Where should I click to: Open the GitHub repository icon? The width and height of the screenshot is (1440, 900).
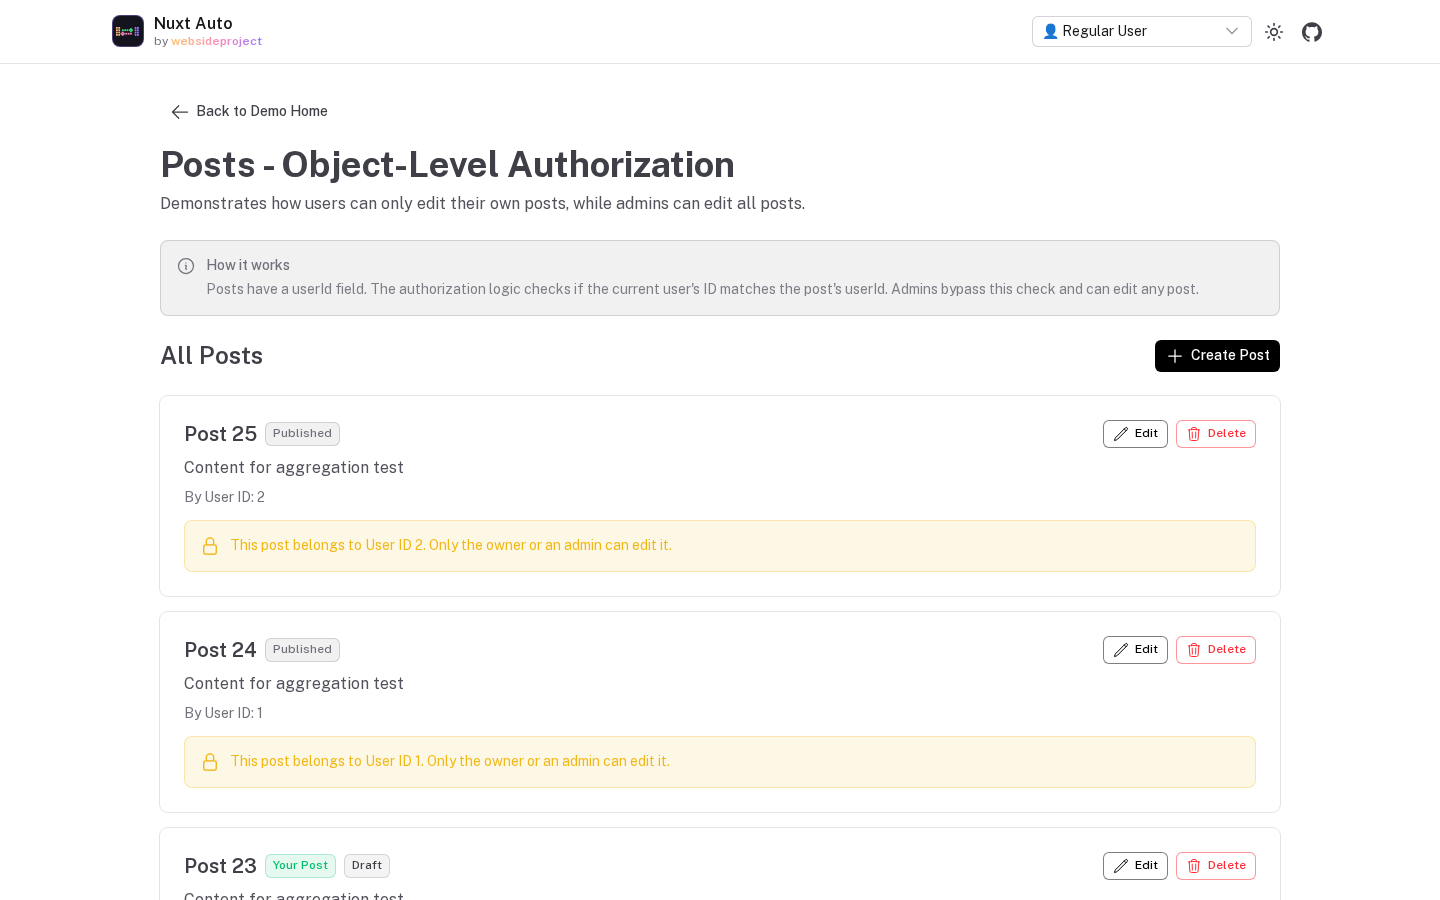point(1312,32)
